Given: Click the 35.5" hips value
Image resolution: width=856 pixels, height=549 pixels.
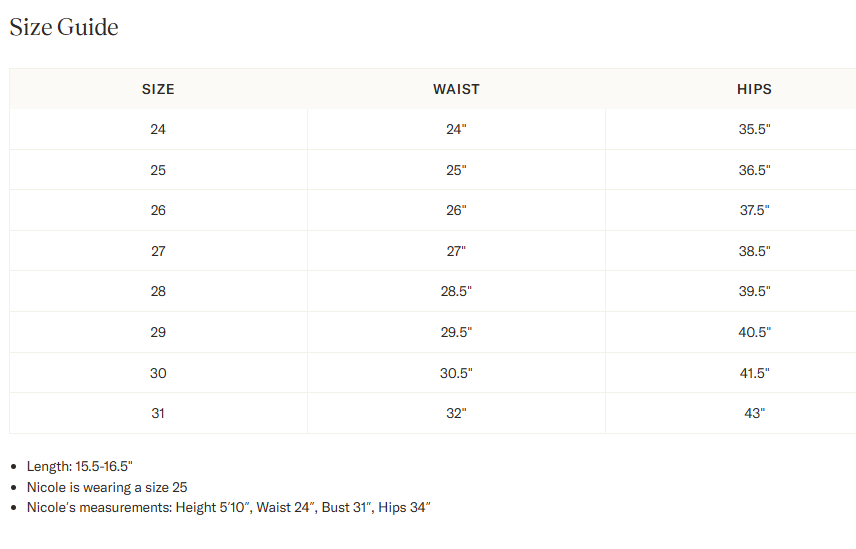Looking at the screenshot, I should coord(754,129).
